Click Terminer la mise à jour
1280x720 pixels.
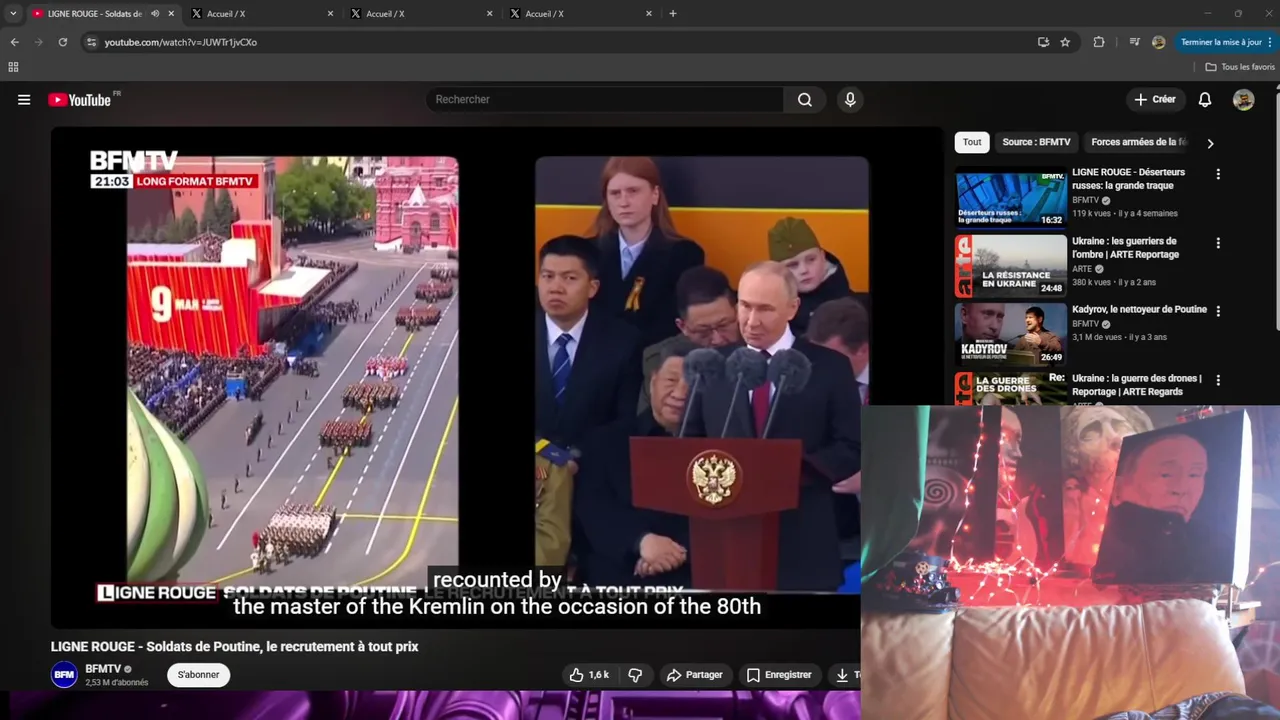1220,42
